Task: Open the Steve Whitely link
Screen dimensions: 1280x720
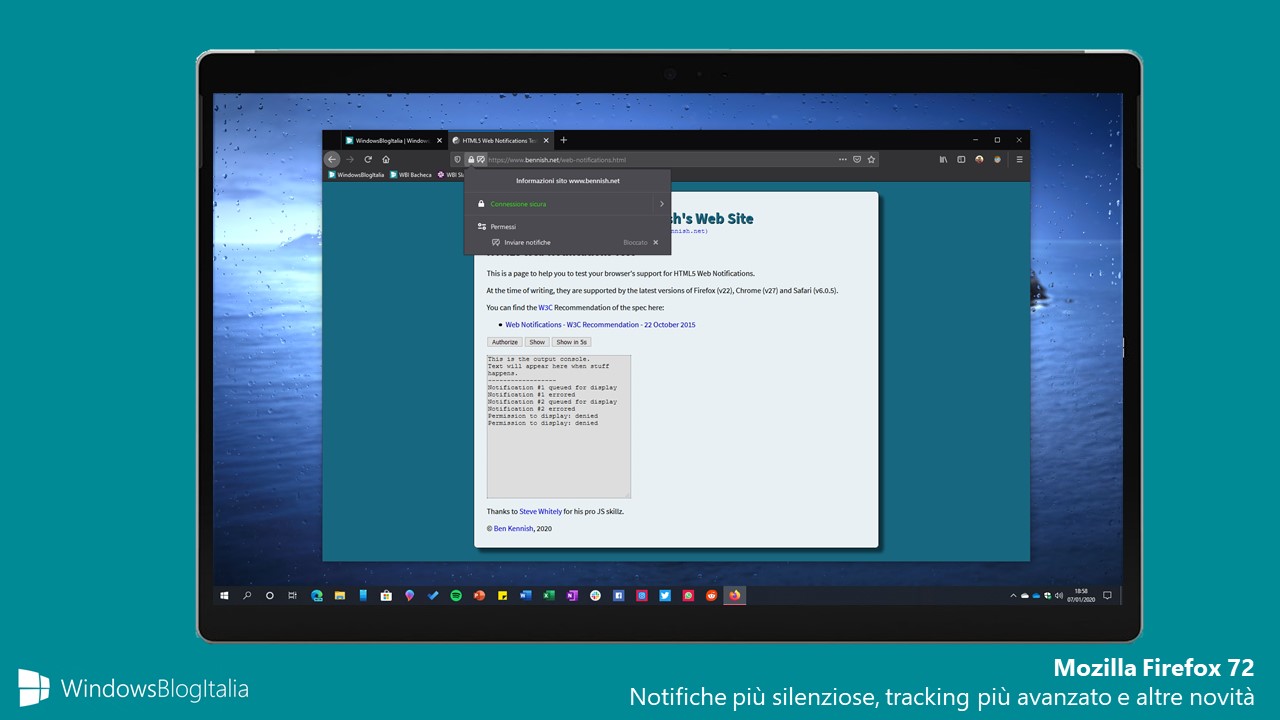Action: point(540,511)
